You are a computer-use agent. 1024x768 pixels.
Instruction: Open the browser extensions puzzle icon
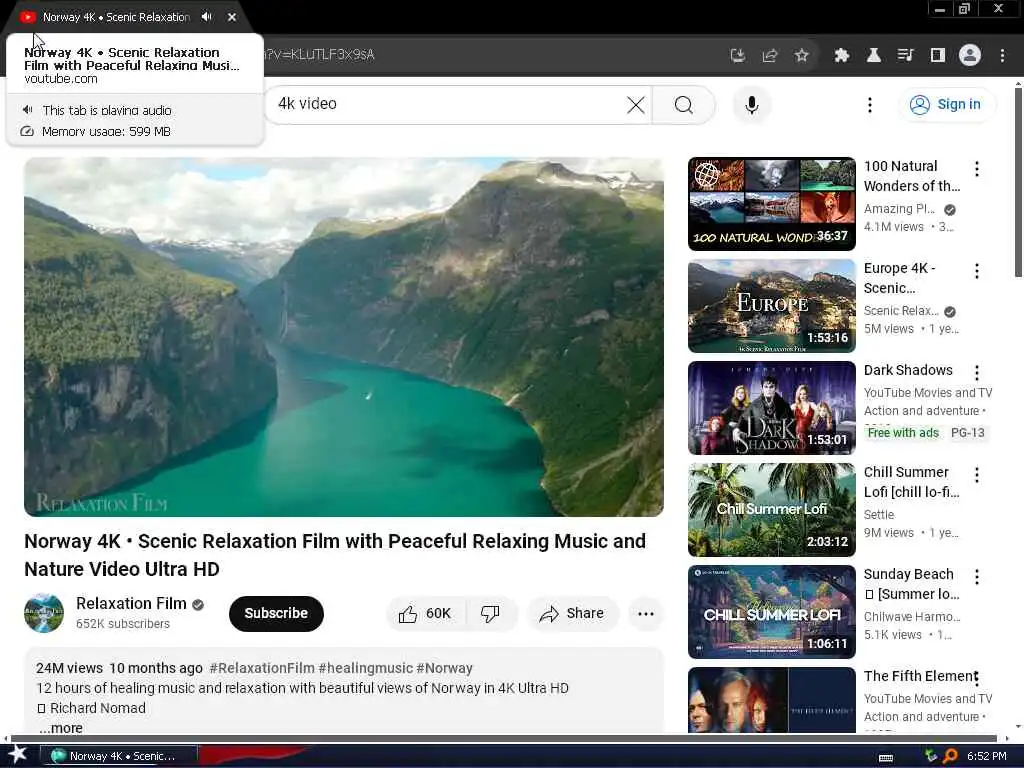pyautogui.click(x=842, y=56)
